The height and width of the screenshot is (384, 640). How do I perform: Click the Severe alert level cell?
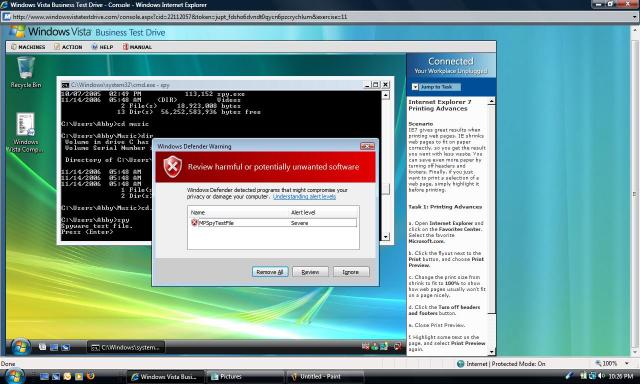point(300,223)
